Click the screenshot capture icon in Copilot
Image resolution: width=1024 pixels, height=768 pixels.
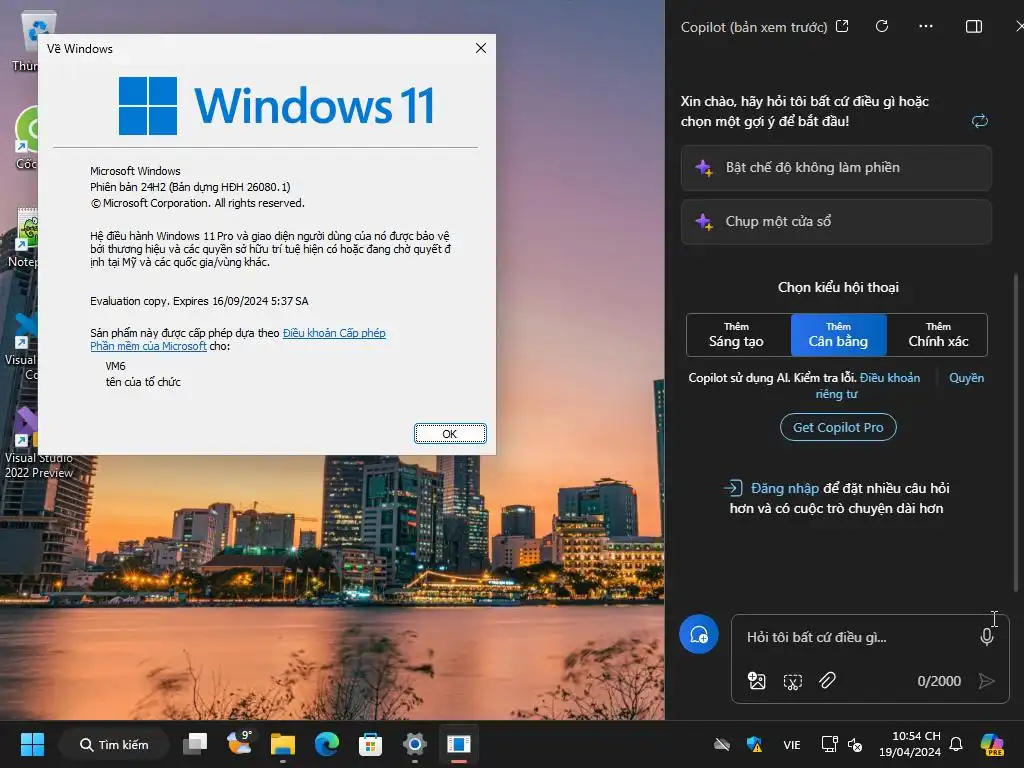tap(792, 682)
